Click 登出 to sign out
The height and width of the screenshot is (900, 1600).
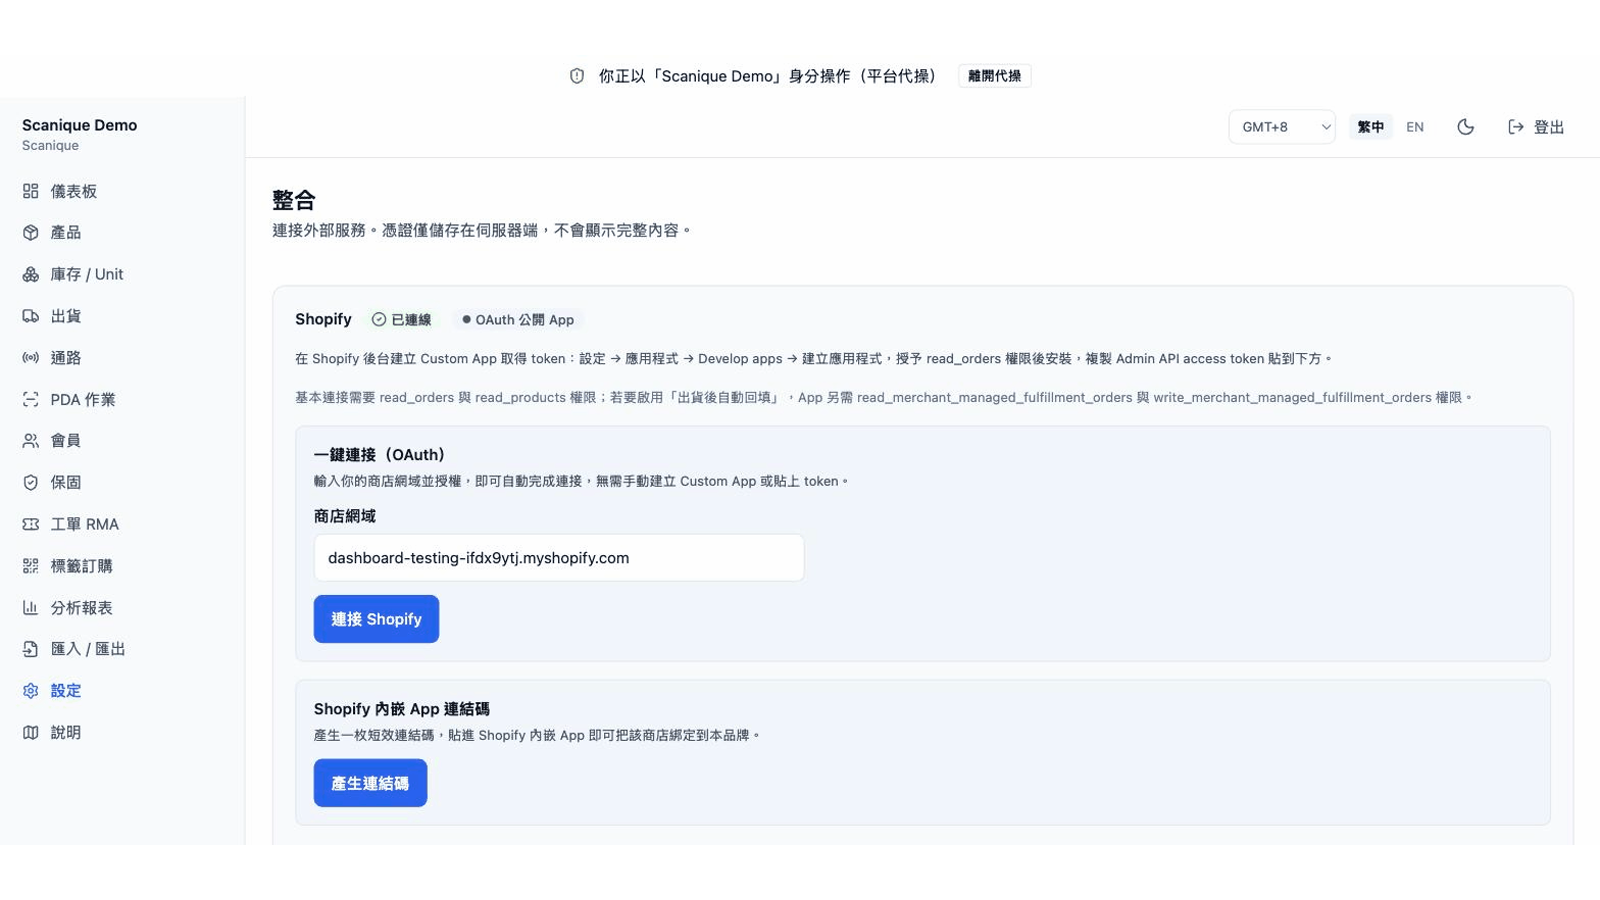coord(1549,127)
